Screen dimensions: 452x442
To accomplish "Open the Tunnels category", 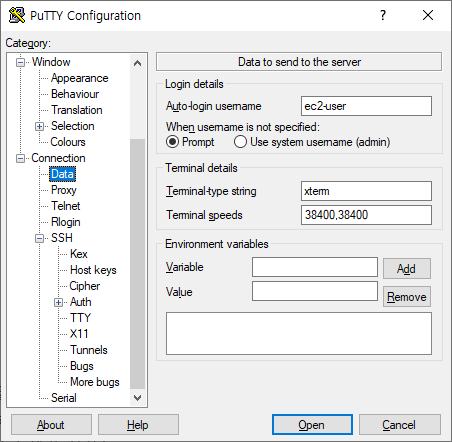I will [89, 350].
